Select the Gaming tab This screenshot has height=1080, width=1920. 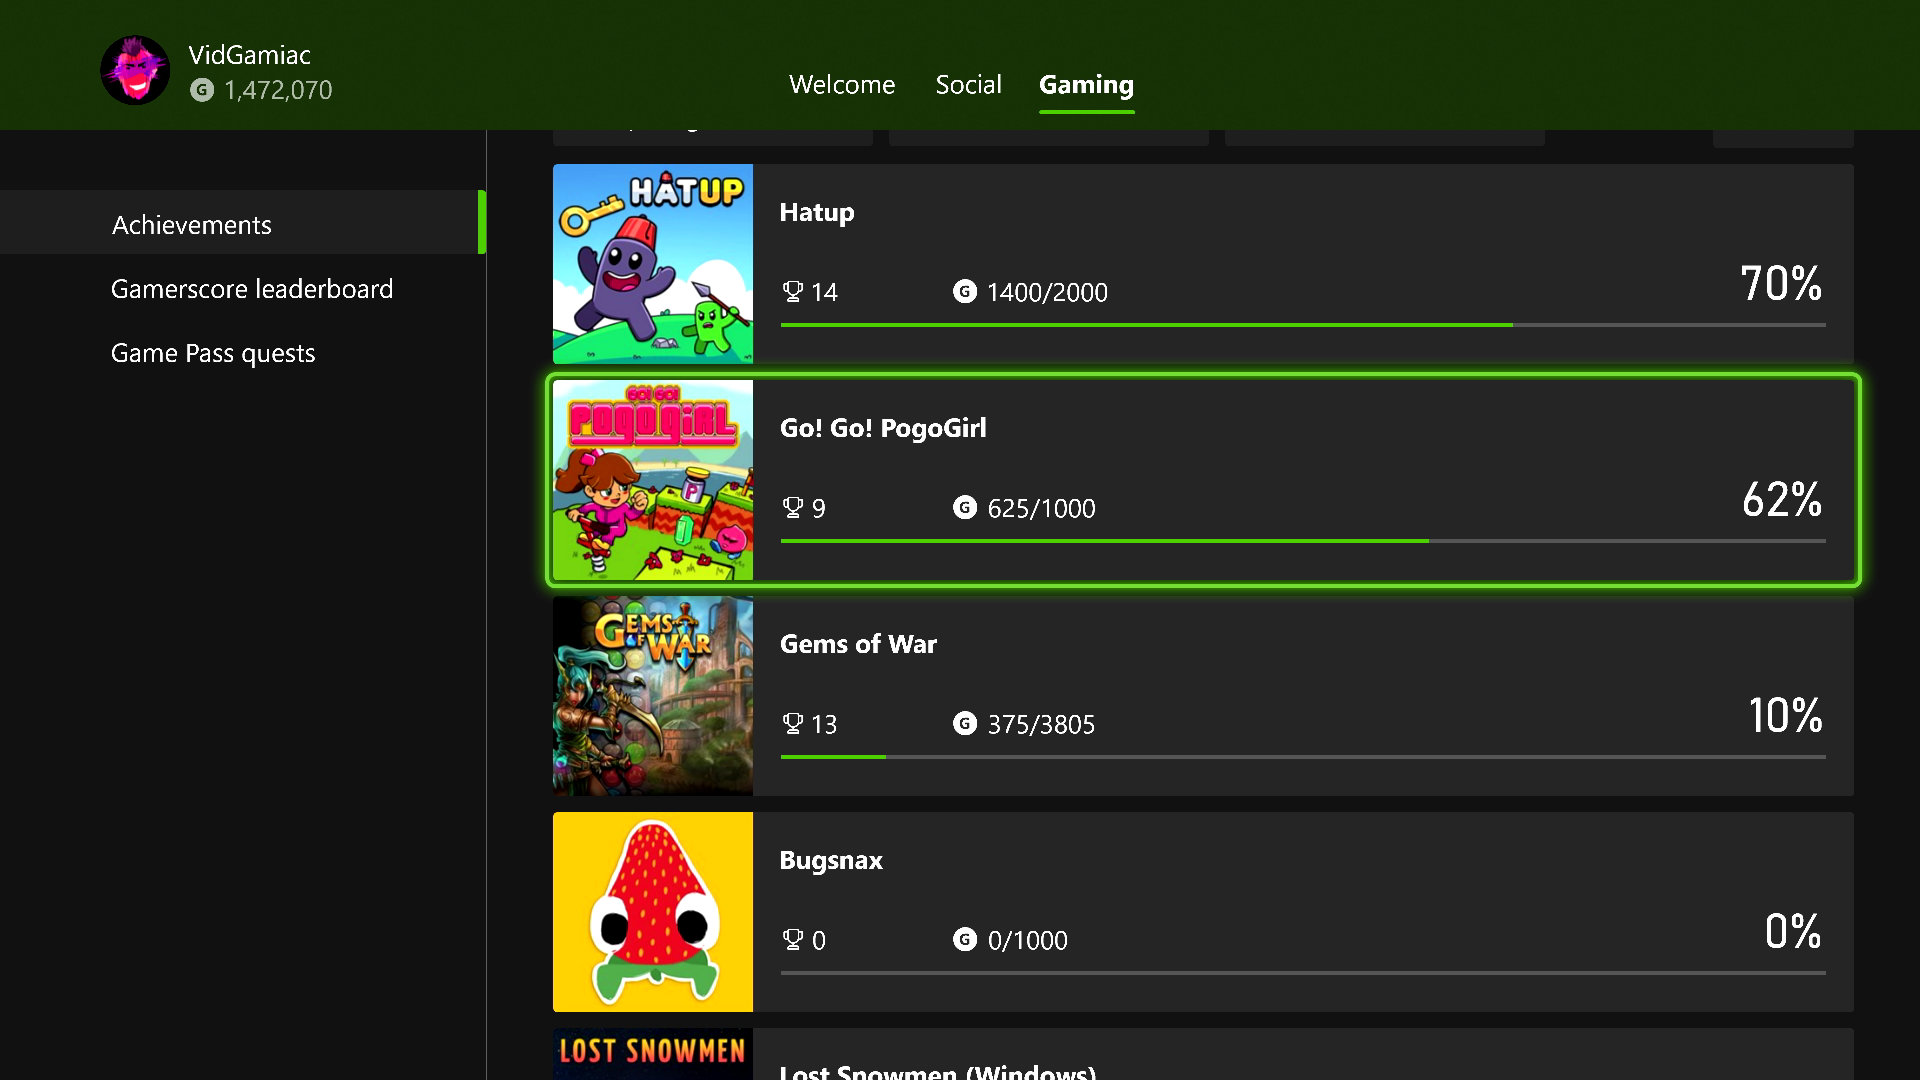pyautogui.click(x=1086, y=85)
